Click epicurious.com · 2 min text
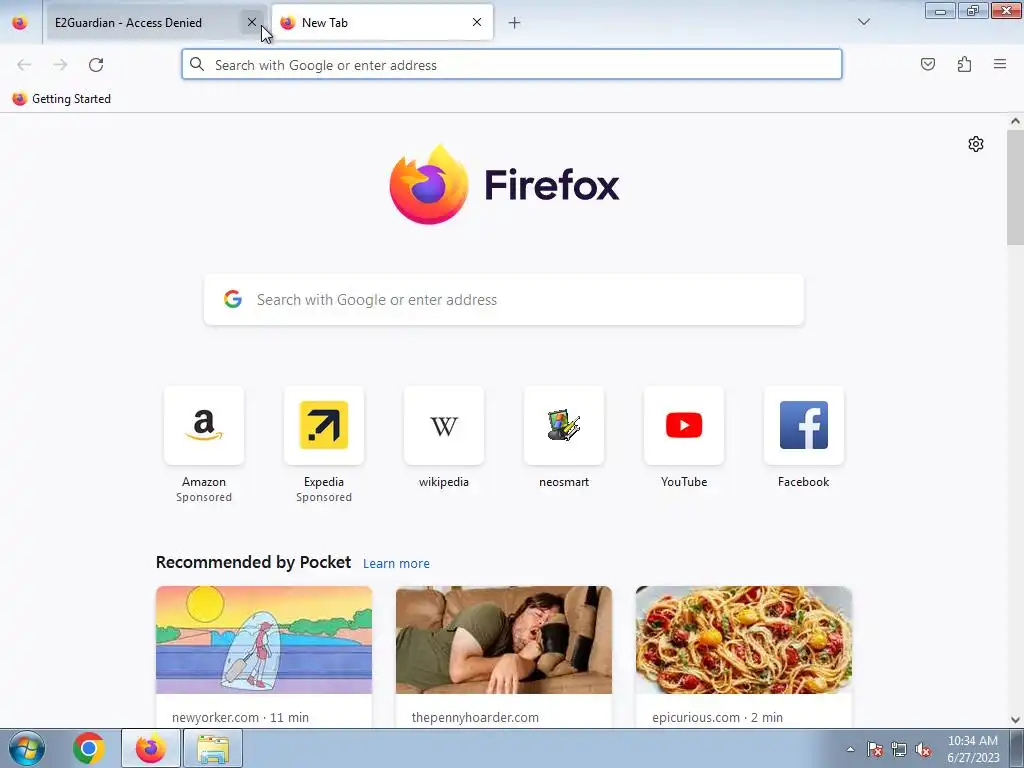1024x768 pixels. [718, 717]
